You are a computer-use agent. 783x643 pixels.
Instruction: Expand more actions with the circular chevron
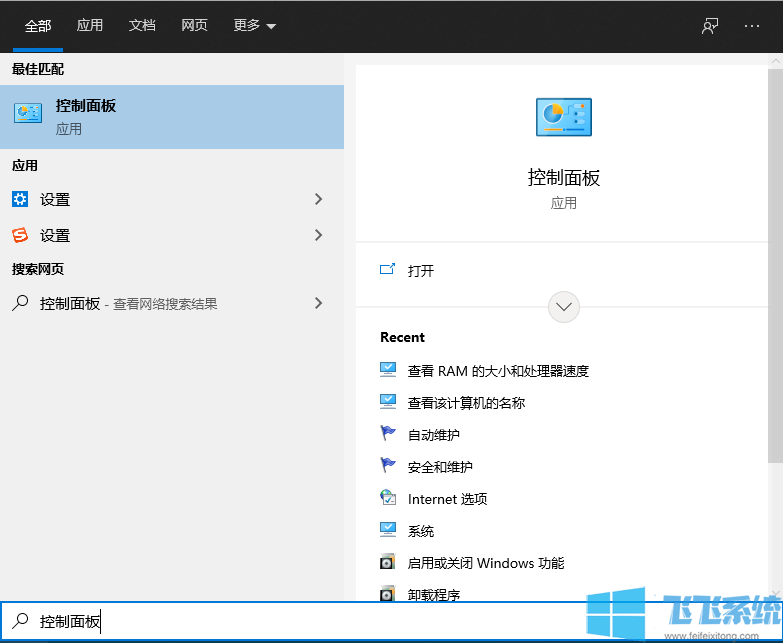pos(564,306)
